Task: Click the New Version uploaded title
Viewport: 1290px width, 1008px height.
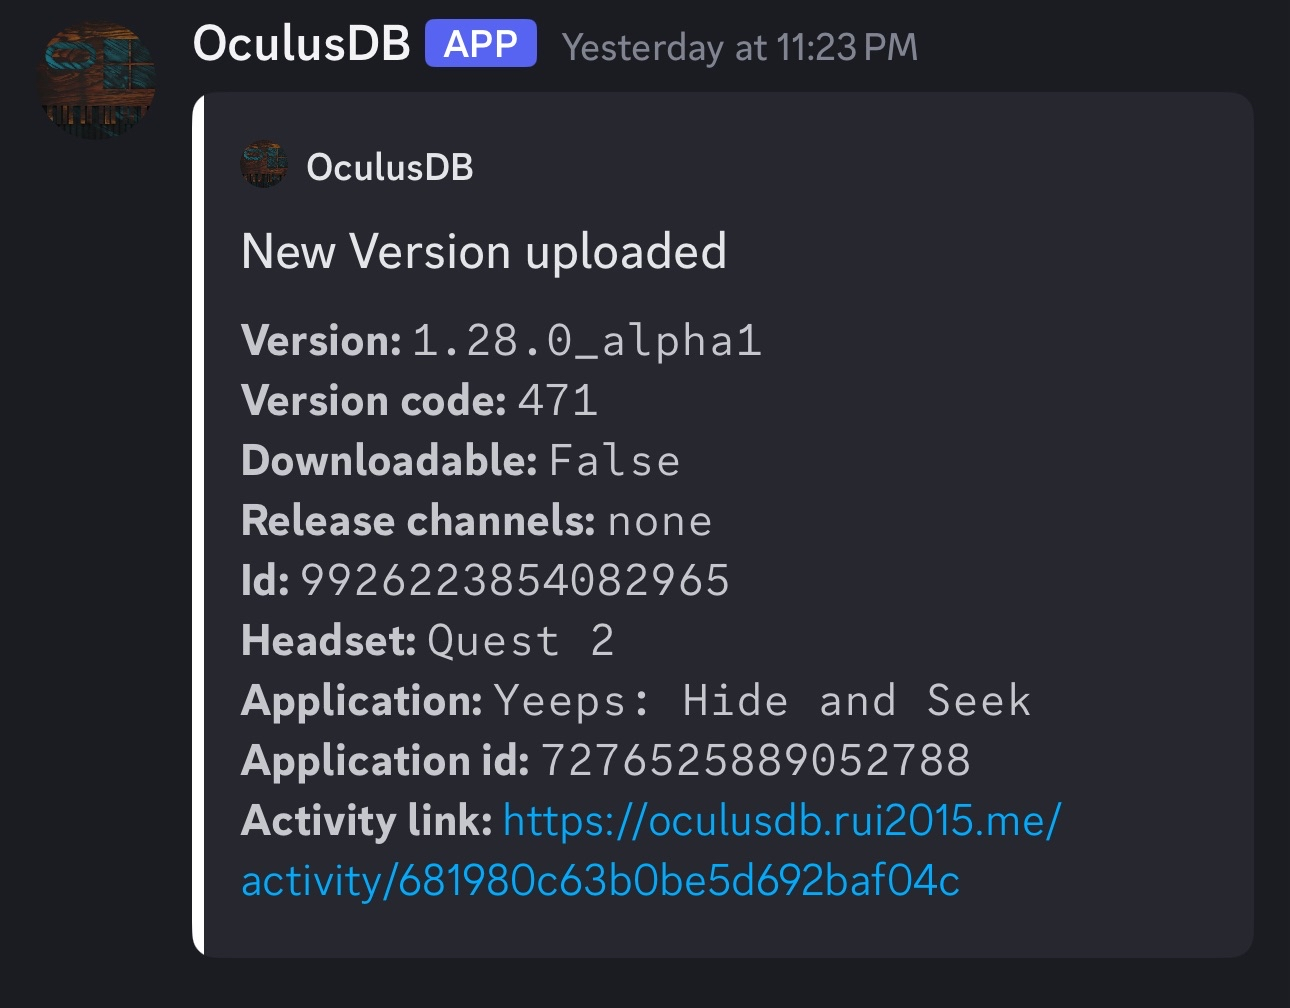Action: tap(484, 251)
